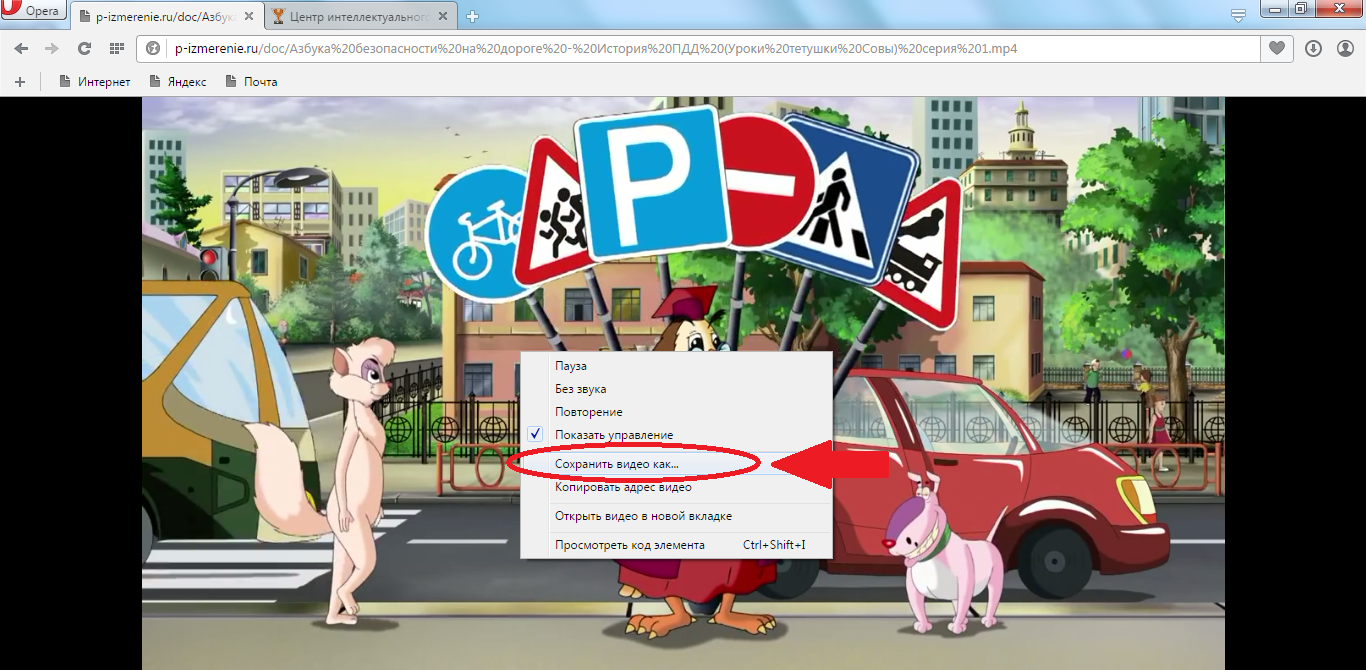Close the Центр интеллектуального tab
The height and width of the screenshot is (670, 1366).
point(444,16)
